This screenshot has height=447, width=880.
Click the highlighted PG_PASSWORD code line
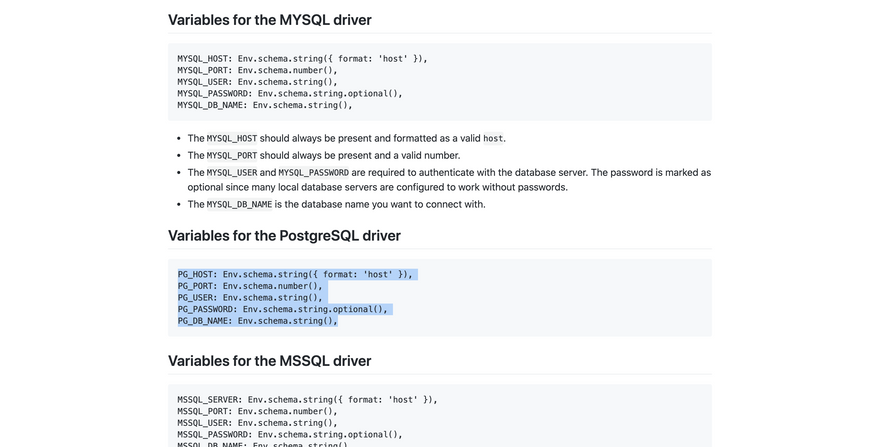pyautogui.click(x=282, y=310)
